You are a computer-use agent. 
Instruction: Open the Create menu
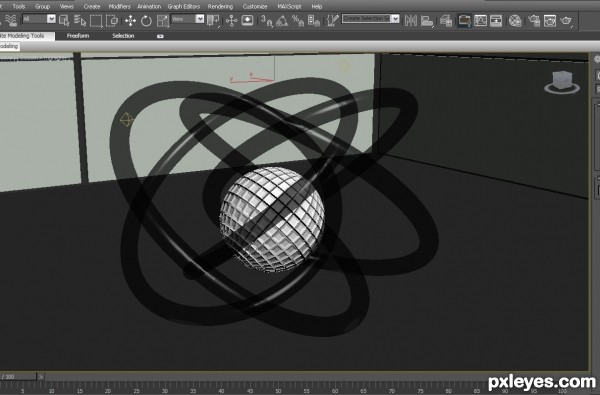tap(92, 7)
